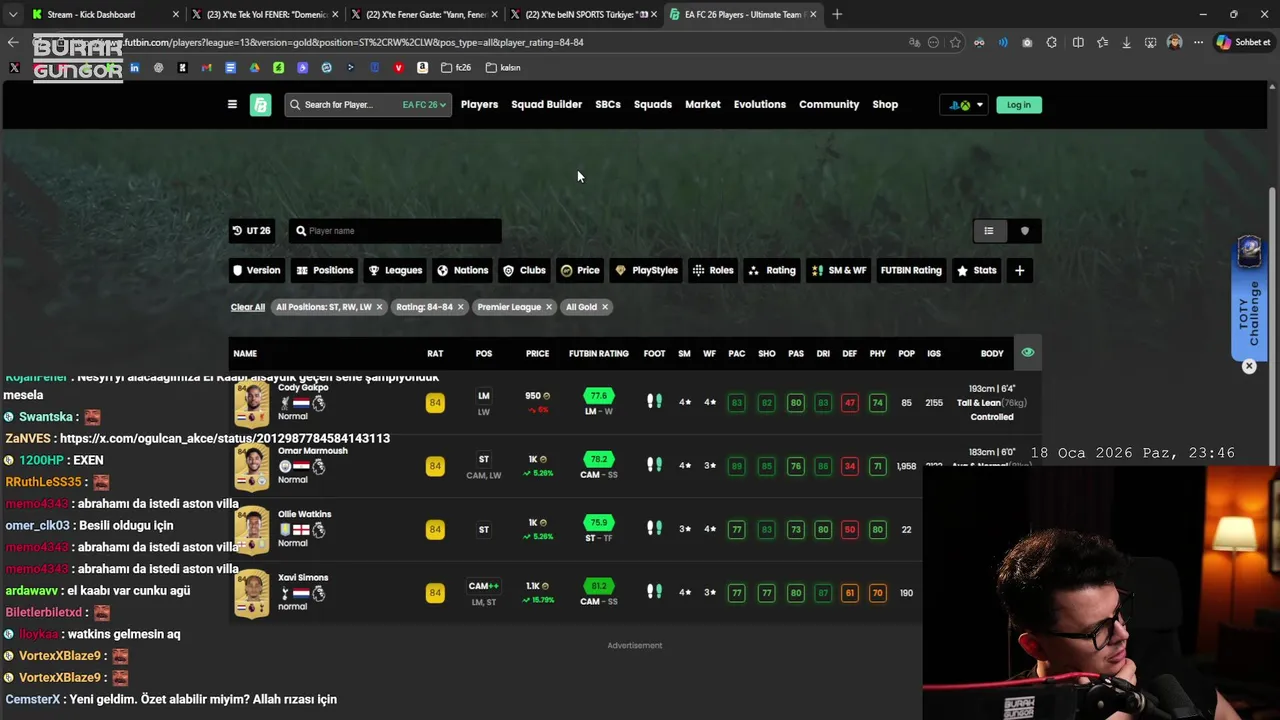This screenshot has width=1280, height=720.
Task: Open the SBCs menu
Action: (x=608, y=104)
